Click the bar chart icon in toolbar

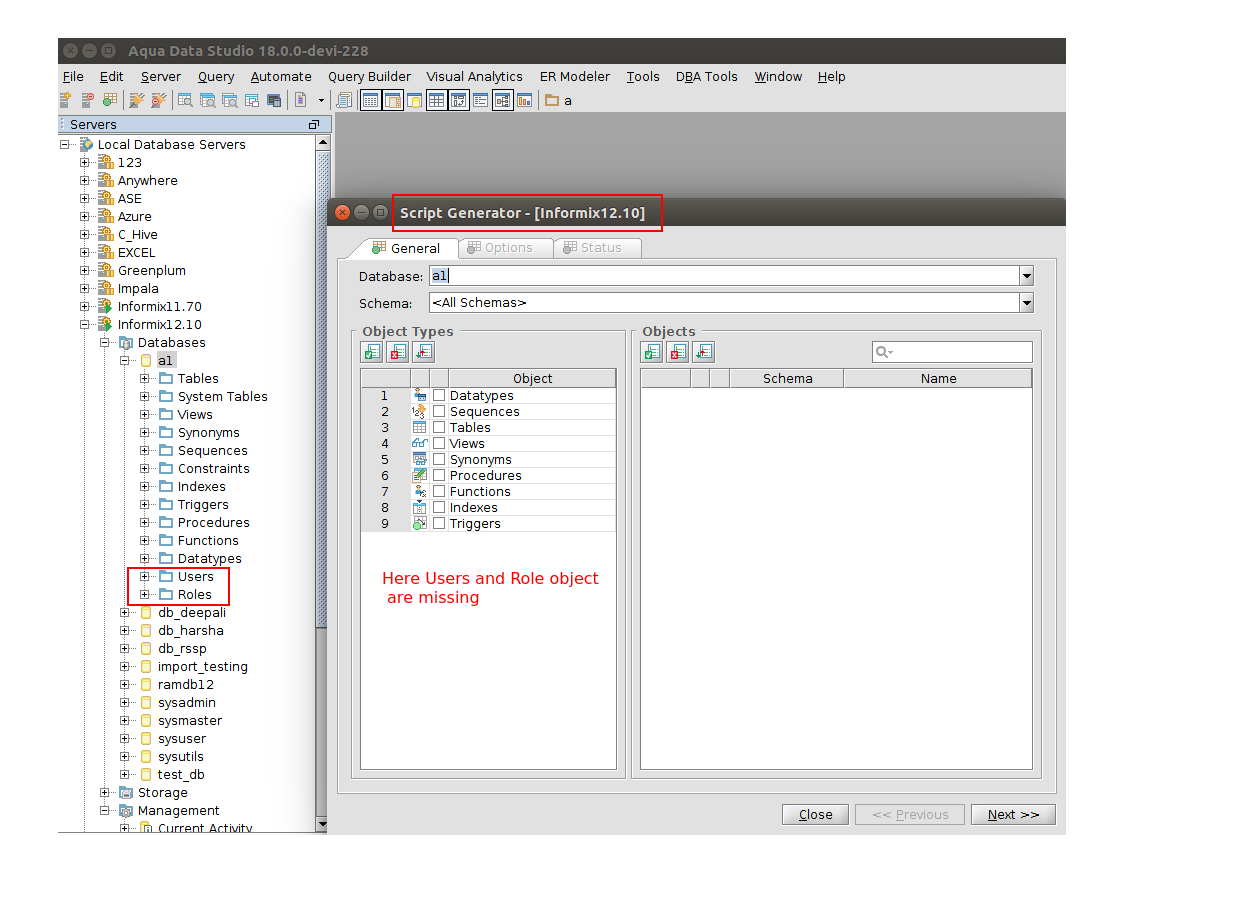[x=524, y=100]
